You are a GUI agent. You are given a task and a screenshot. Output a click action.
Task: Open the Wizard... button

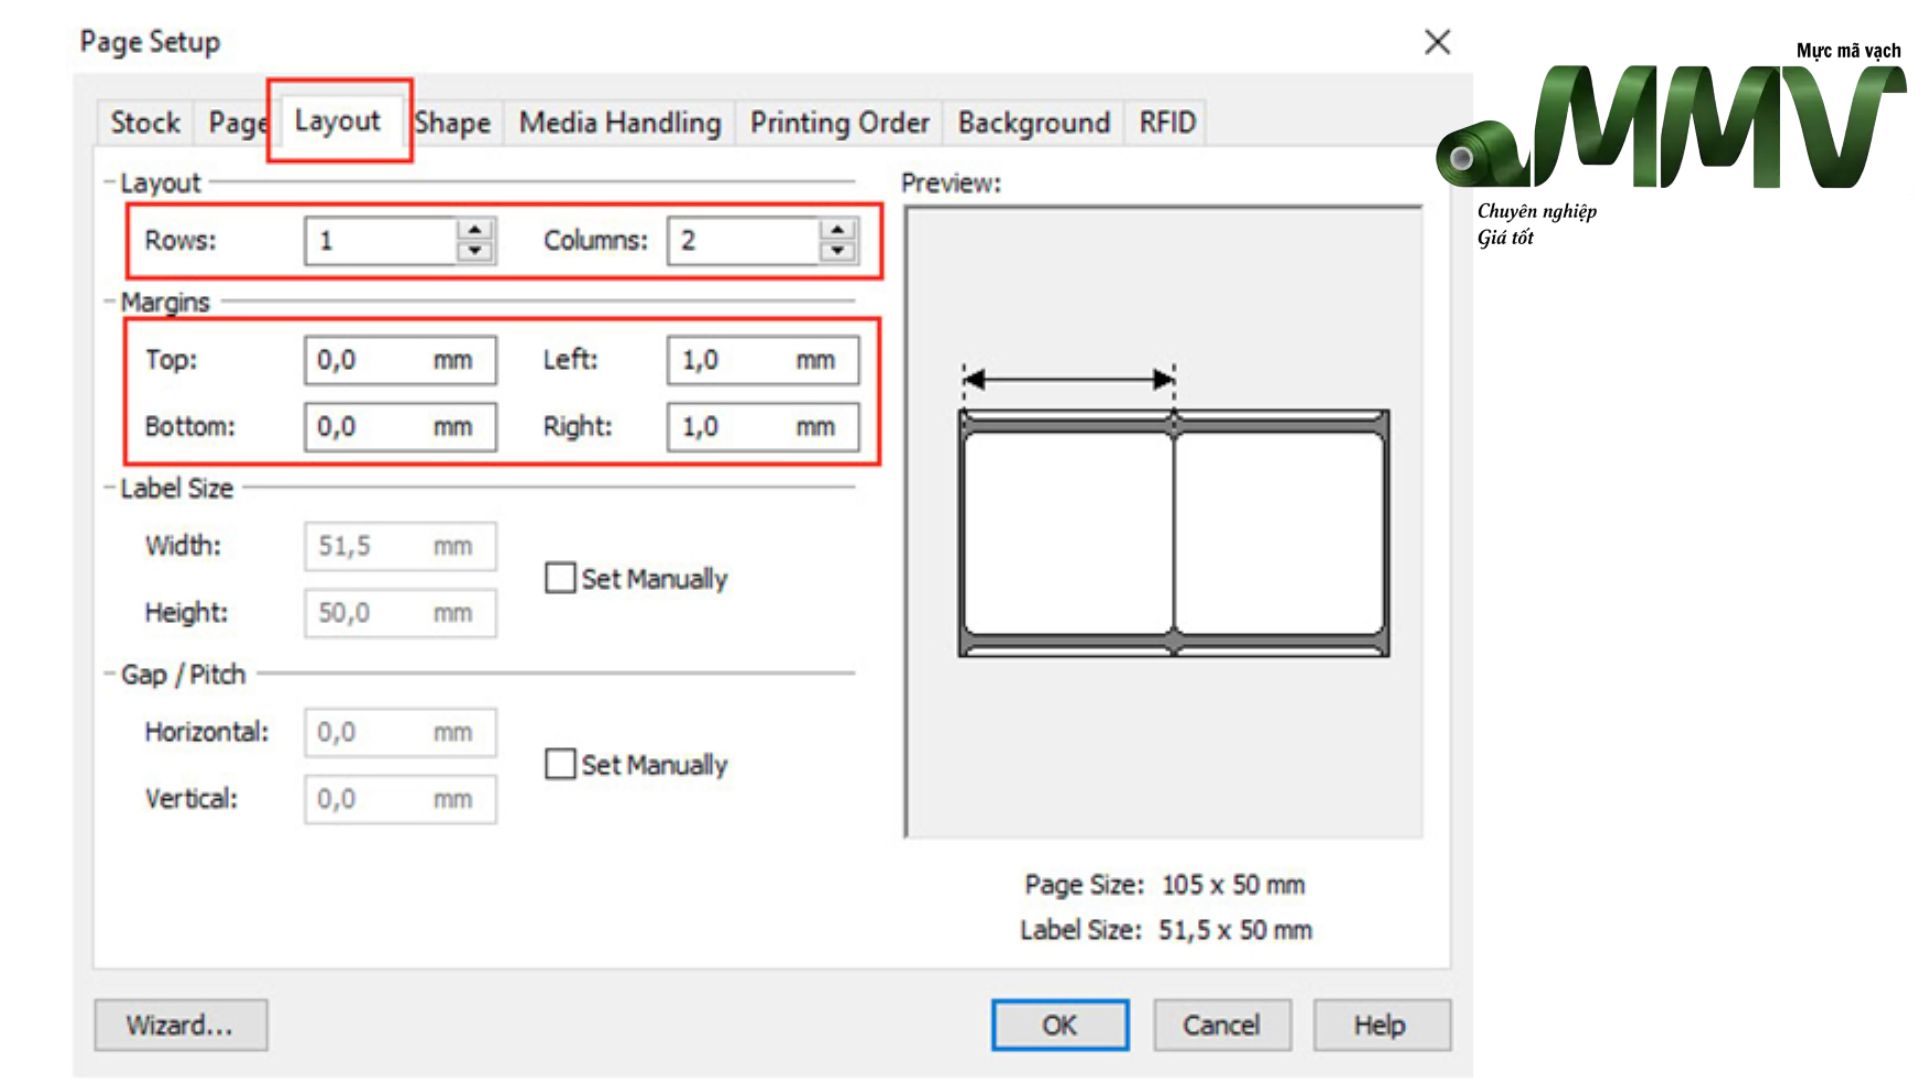(181, 1025)
